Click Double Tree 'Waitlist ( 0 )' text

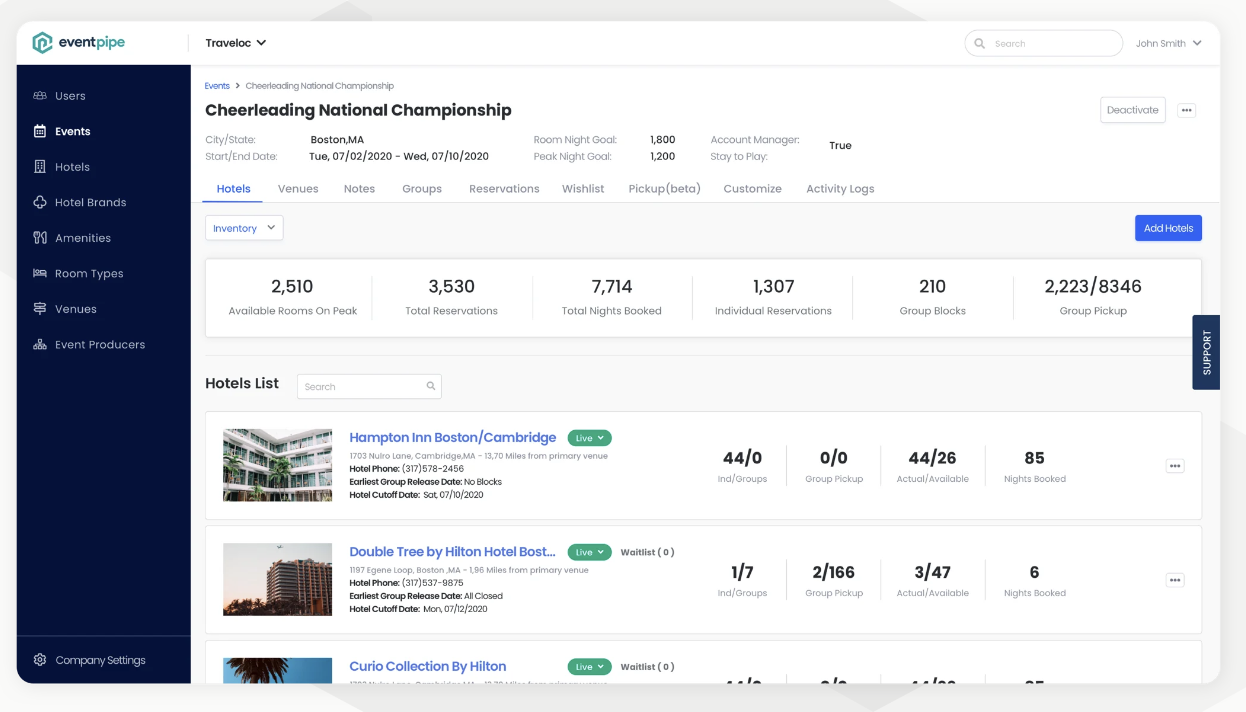pyautogui.click(x=647, y=552)
